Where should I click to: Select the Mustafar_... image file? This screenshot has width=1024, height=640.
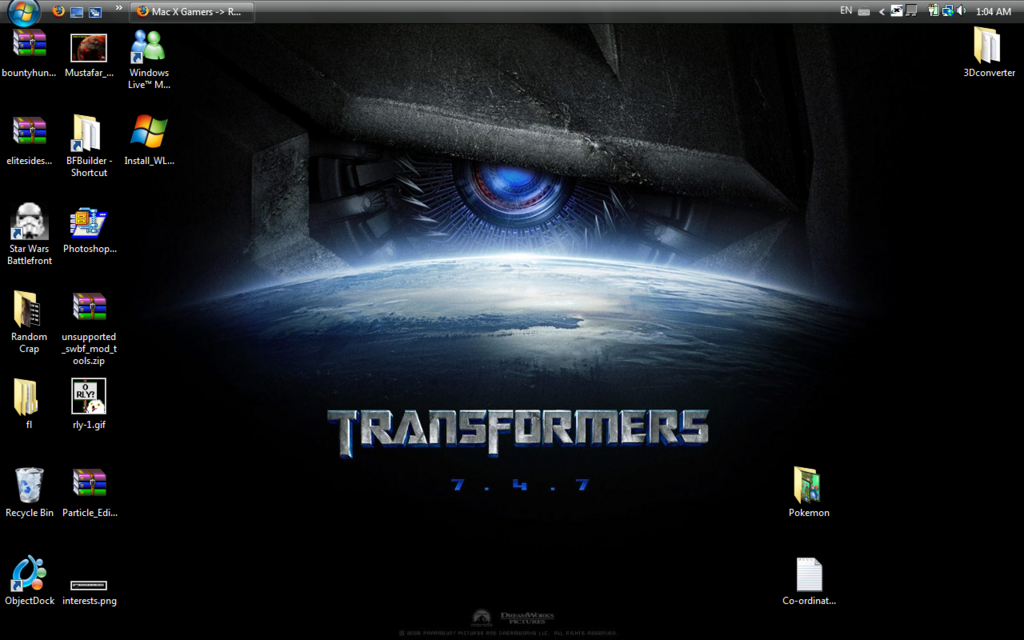pos(89,55)
